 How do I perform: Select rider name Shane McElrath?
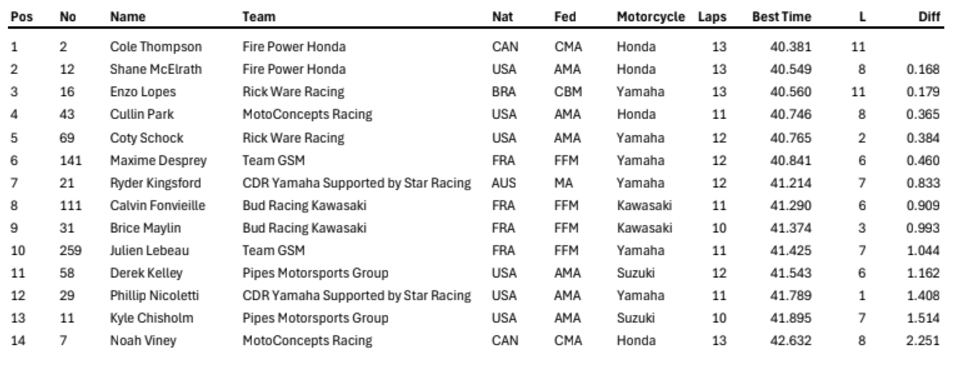click(x=156, y=69)
